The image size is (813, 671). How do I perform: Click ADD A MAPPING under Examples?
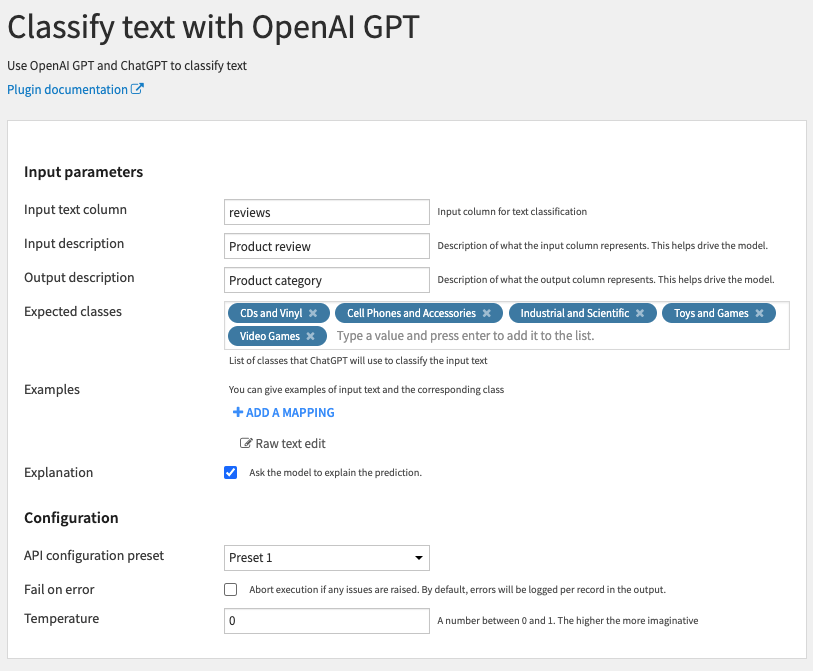click(284, 412)
